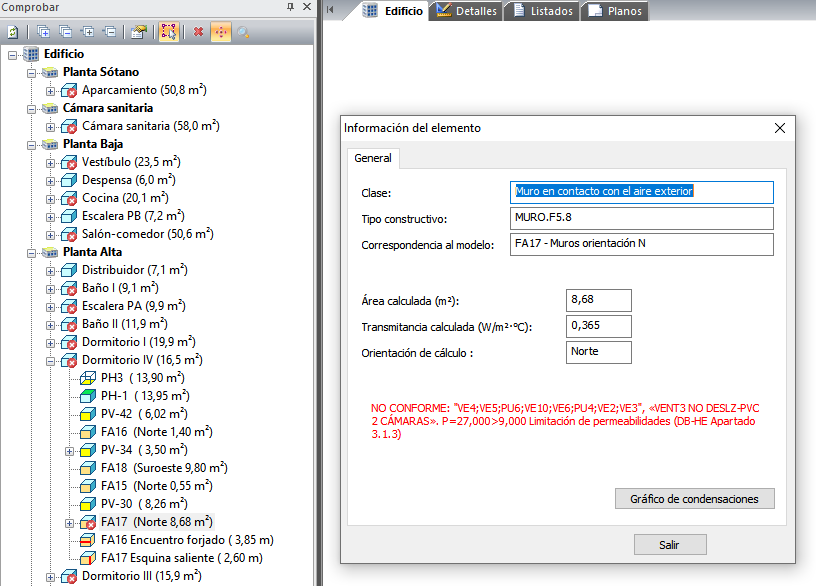The width and height of the screenshot is (816, 586).
Task: Click the collapse one branch icon
Action: [x=110, y=32]
